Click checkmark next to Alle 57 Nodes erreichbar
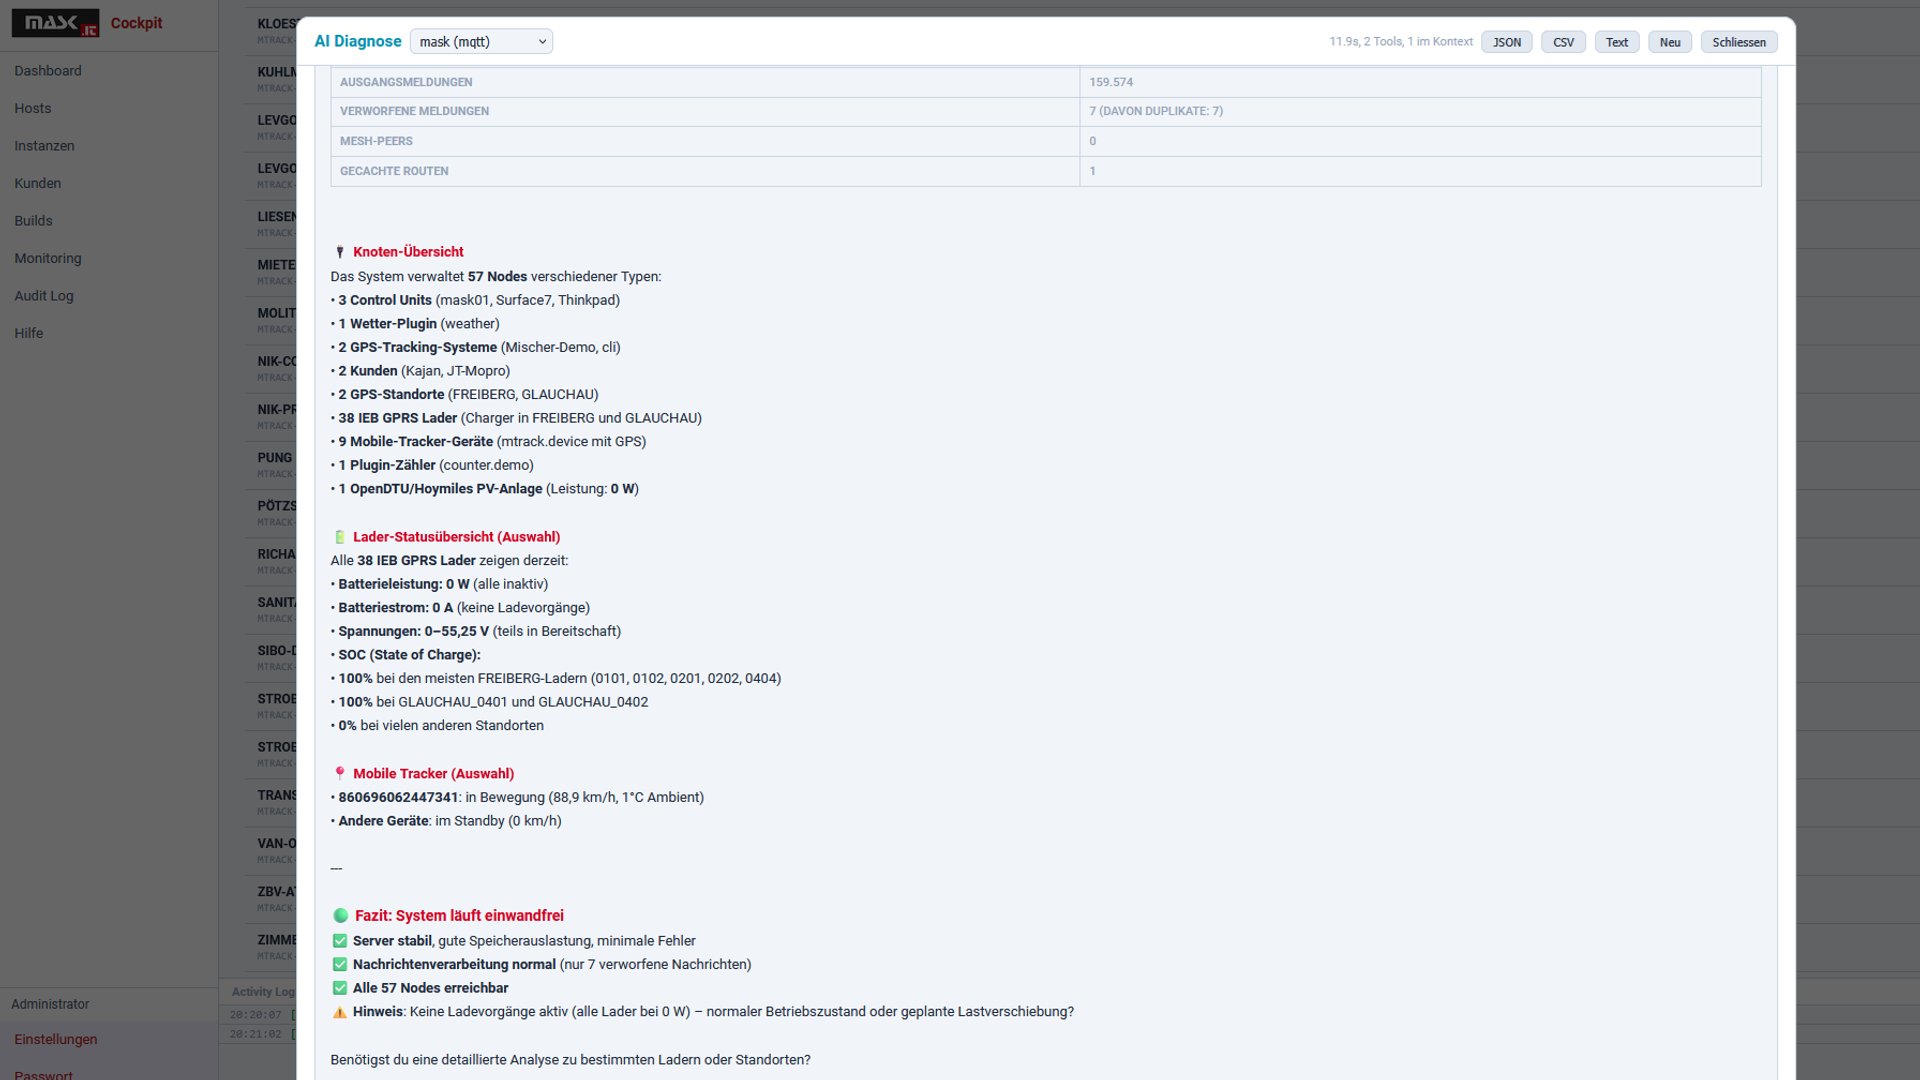The height and width of the screenshot is (1080, 1920). [x=340, y=988]
